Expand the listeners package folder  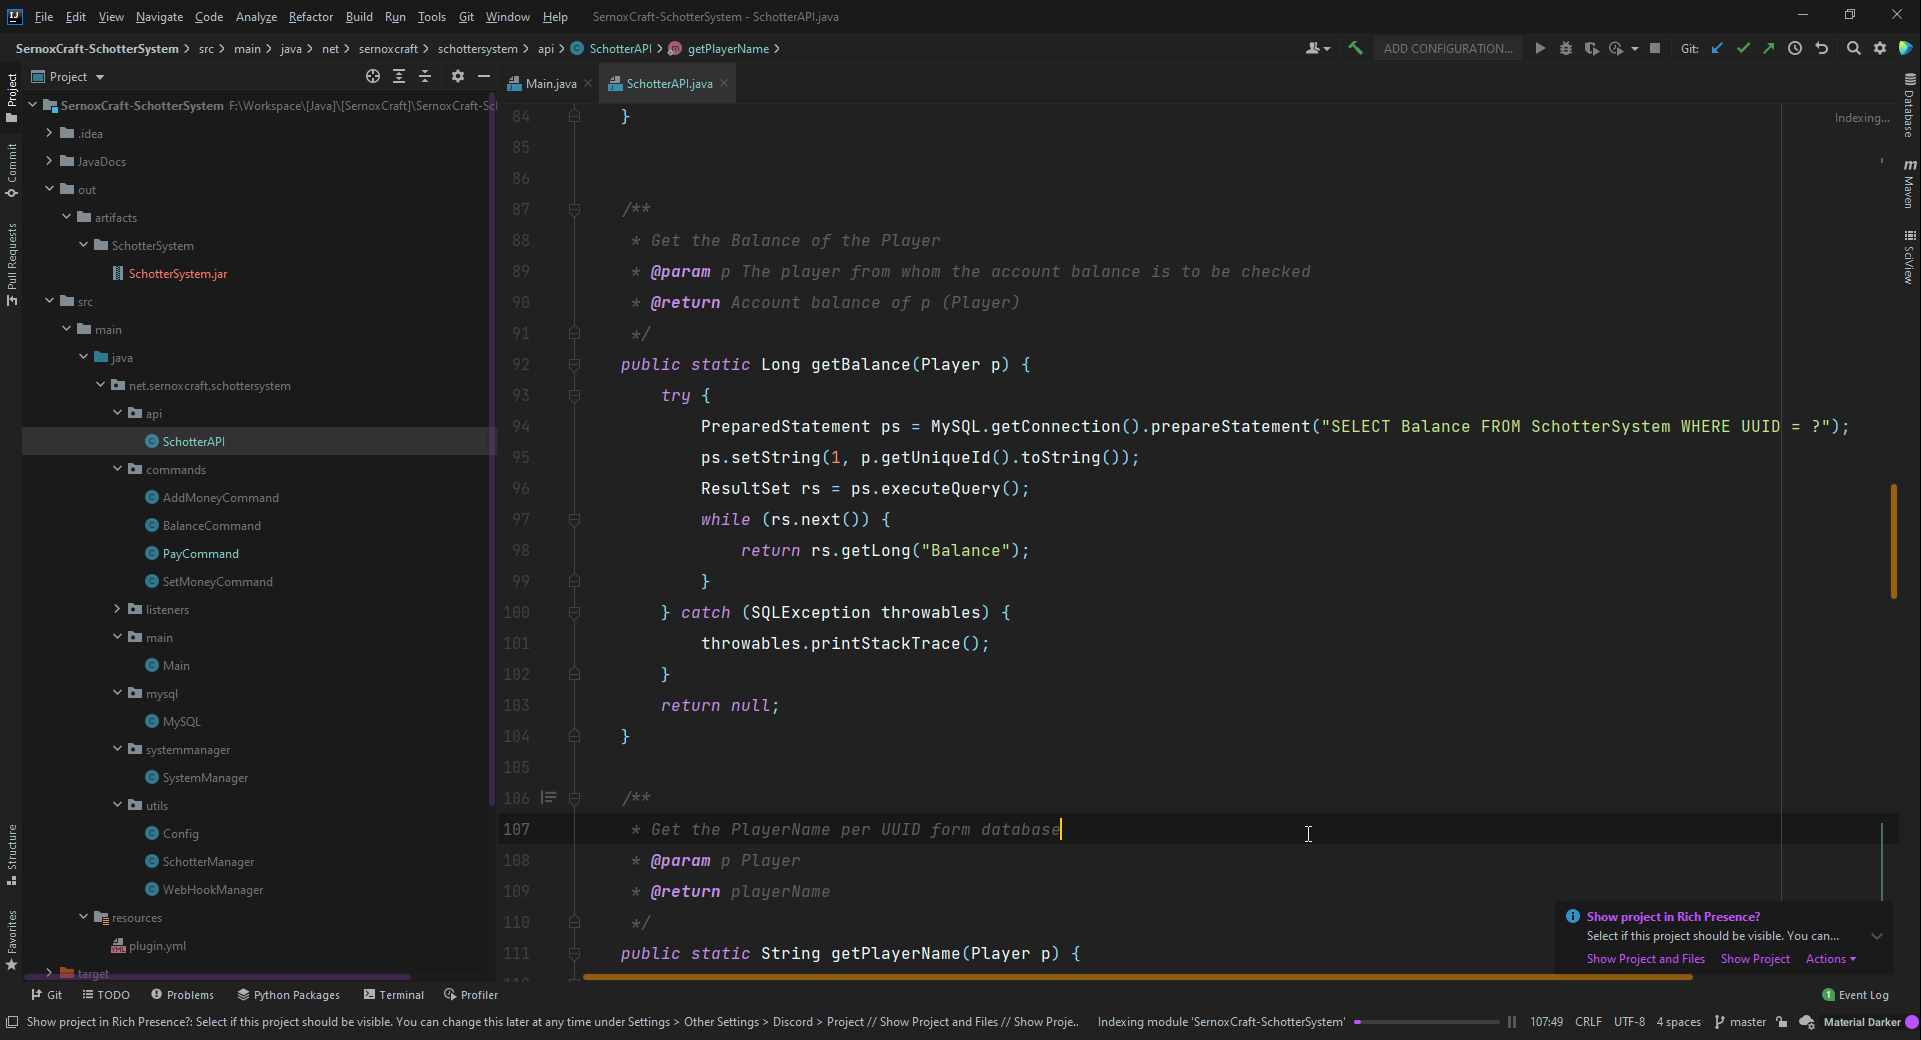(x=117, y=609)
